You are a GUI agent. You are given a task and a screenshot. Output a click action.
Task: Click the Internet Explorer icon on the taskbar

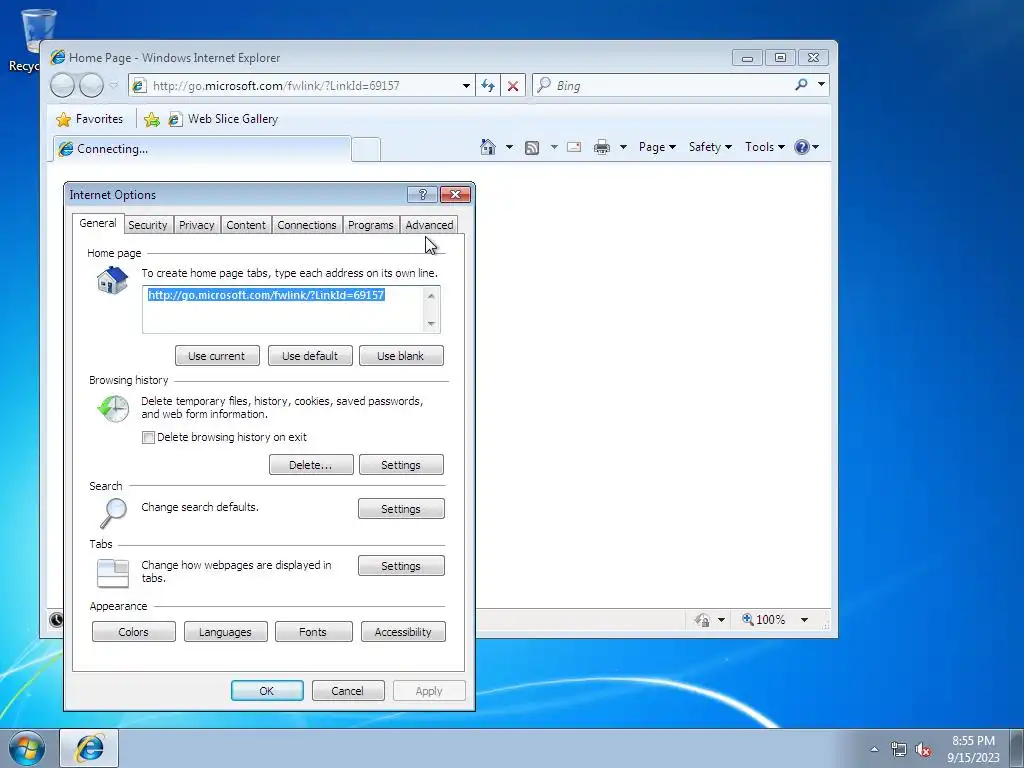(89, 748)
